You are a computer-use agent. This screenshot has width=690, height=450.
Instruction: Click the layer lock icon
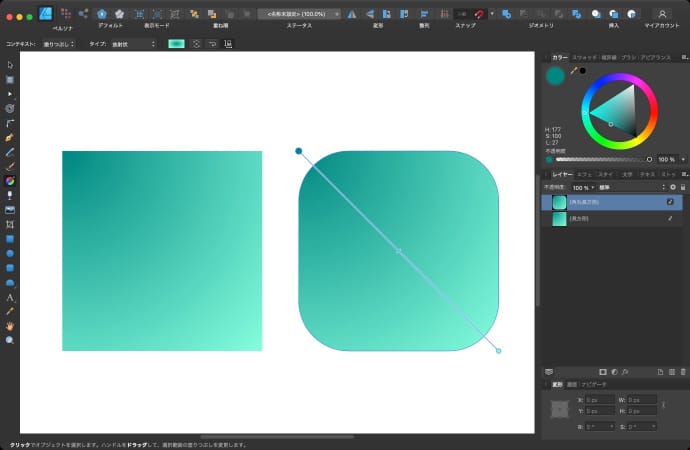(x=681, y=187)
